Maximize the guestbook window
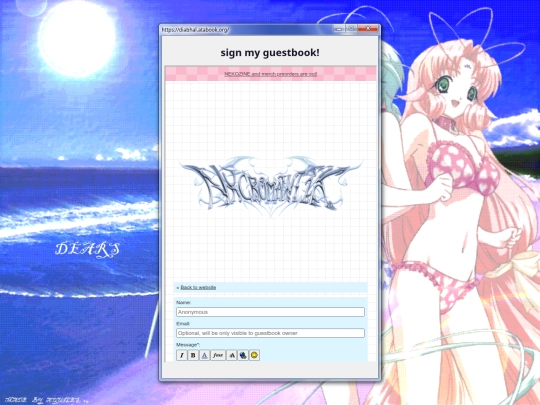540x405 pixels. tap(351, 29)
